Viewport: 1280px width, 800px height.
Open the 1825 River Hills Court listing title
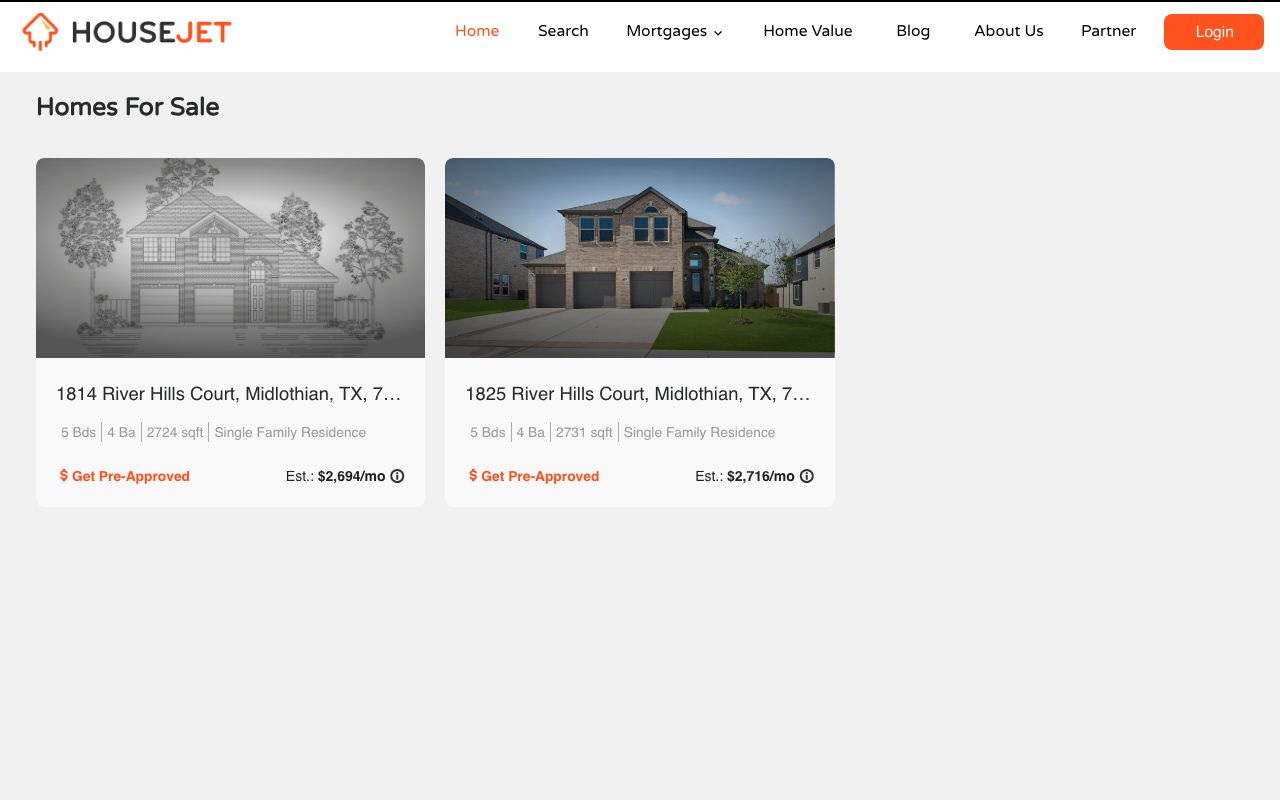click(638, 394)
